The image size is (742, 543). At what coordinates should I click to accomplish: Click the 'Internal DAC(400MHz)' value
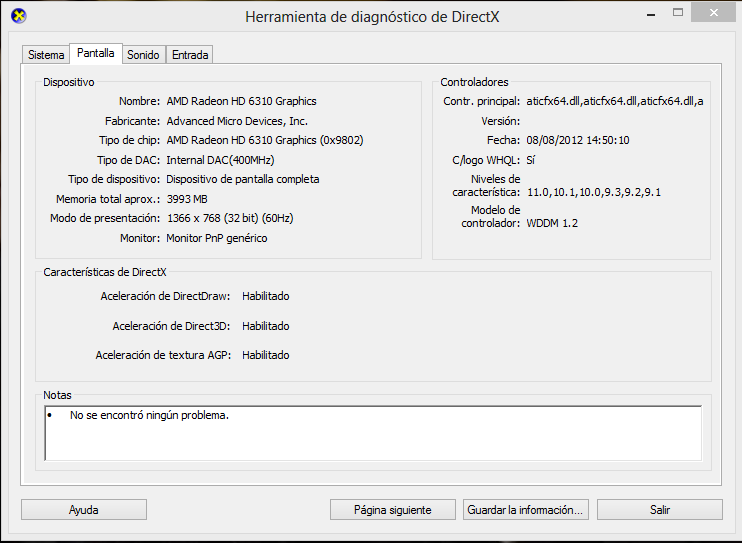[220, 160]
